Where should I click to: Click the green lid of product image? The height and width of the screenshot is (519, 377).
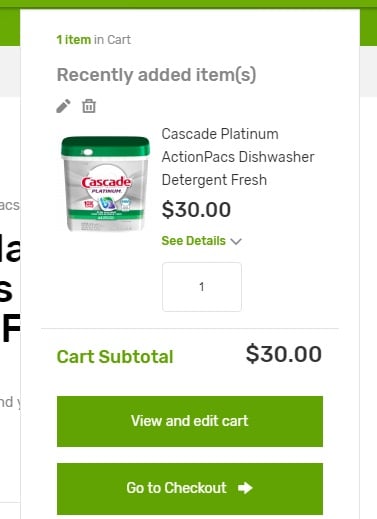(106, 146)
